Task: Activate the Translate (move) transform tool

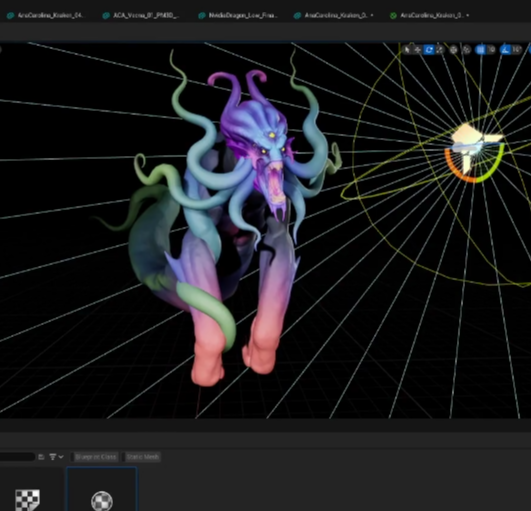Action: coord(418,50)
